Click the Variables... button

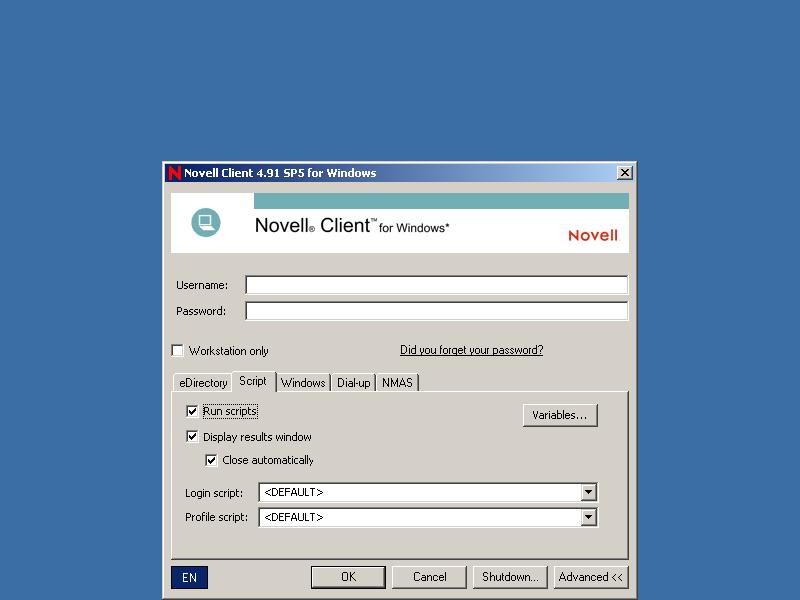coord(560,415)
